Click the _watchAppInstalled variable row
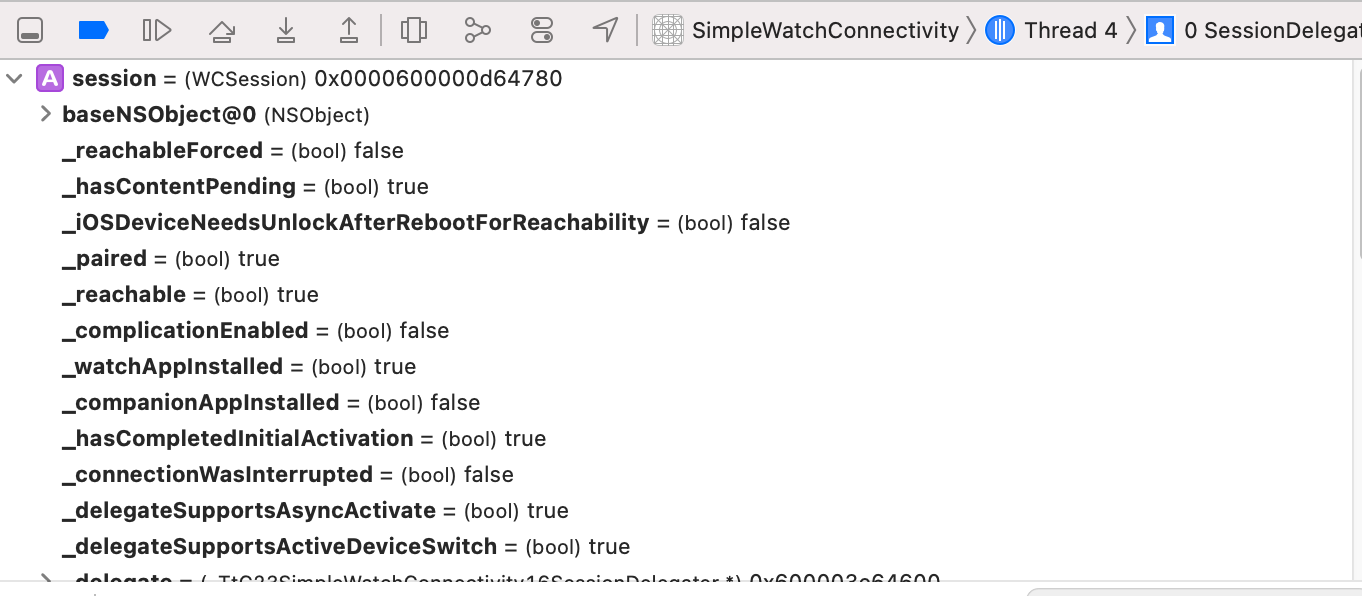 tap(238, 367)
